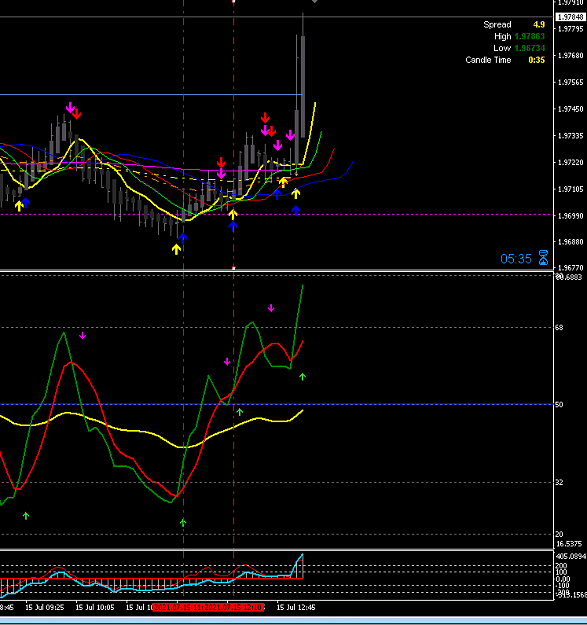587x625 pixels.
Task: Click the "Spread" label text
Action: [497, 25]
